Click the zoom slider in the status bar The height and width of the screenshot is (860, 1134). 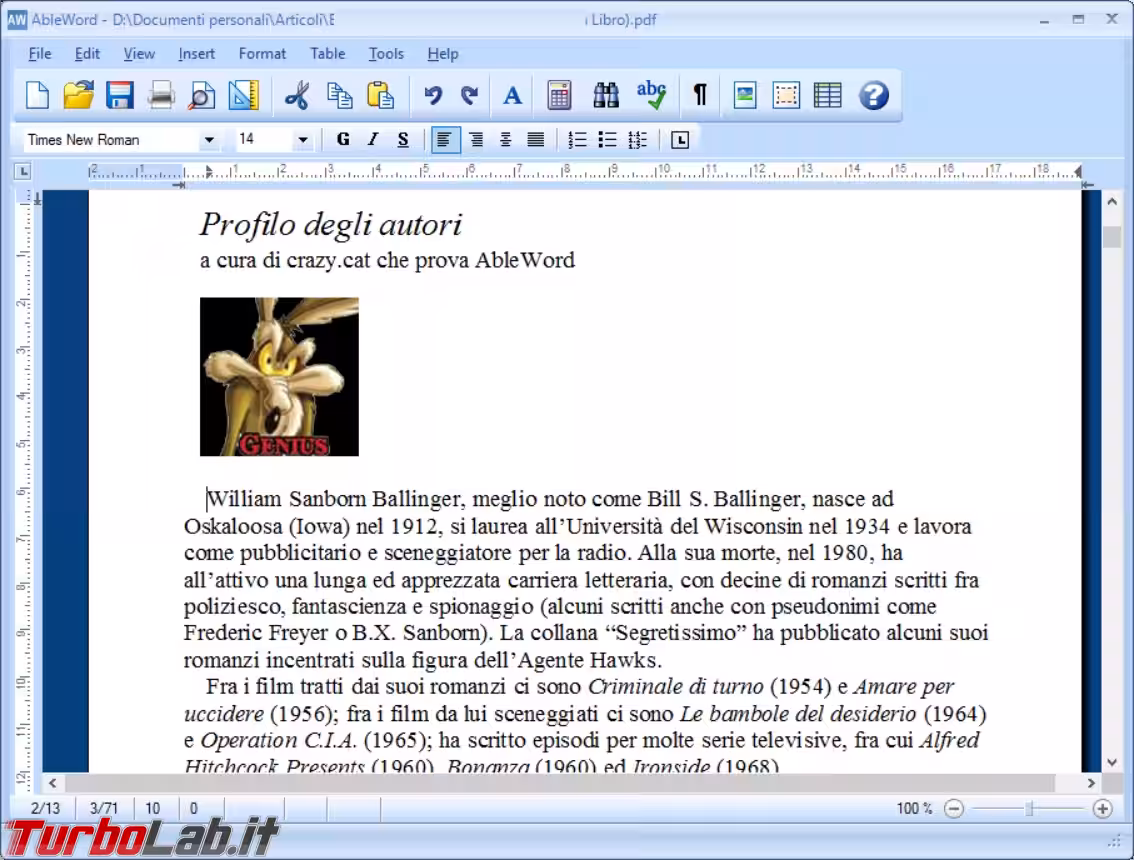point(1028,809)
